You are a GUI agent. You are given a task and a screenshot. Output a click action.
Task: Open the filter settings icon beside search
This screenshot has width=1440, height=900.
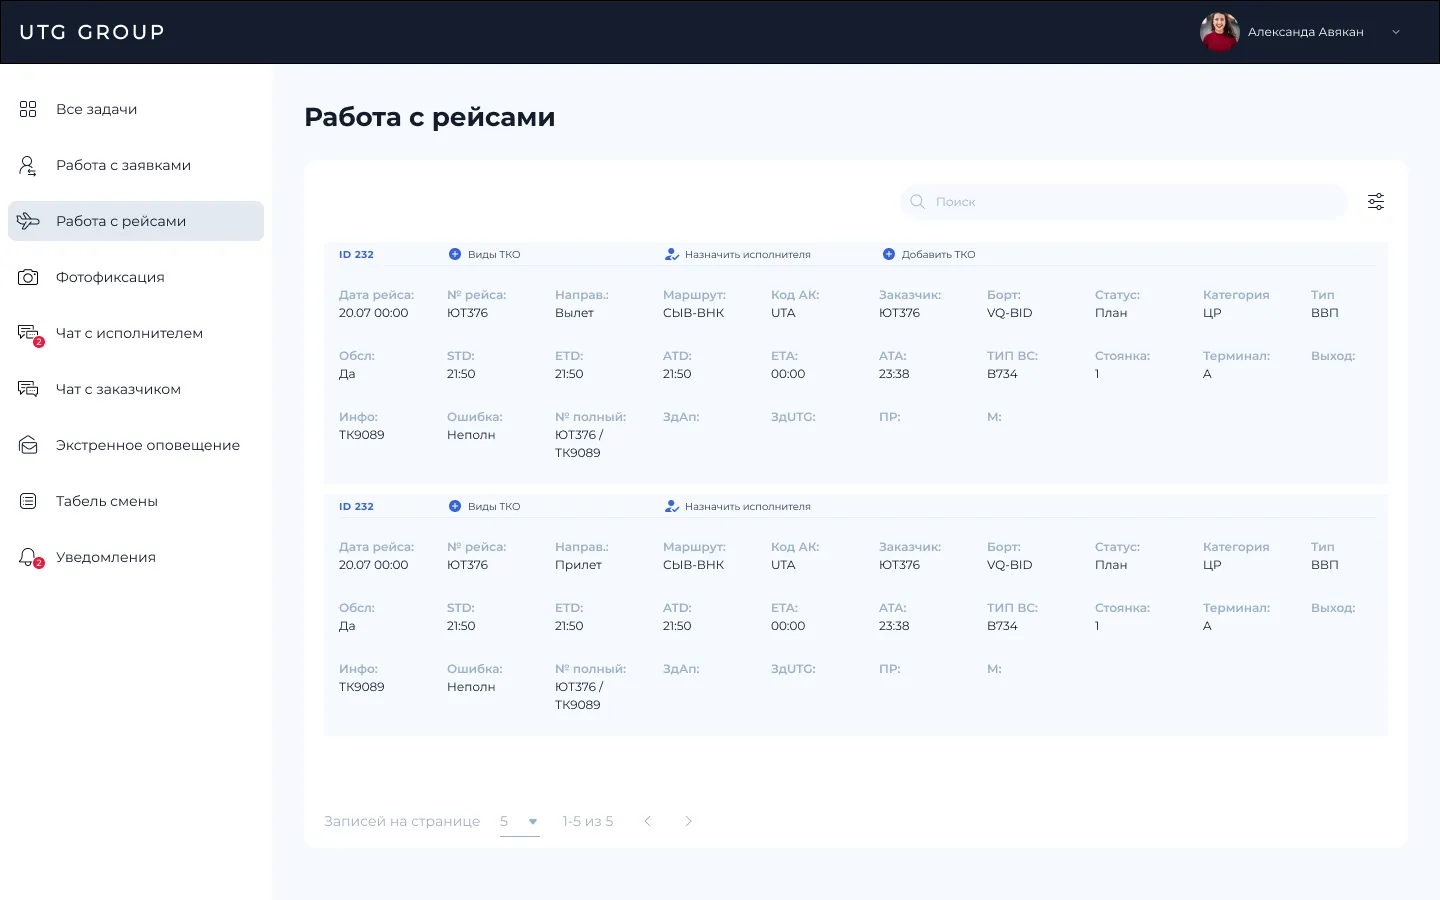(x=1376, y=202)
